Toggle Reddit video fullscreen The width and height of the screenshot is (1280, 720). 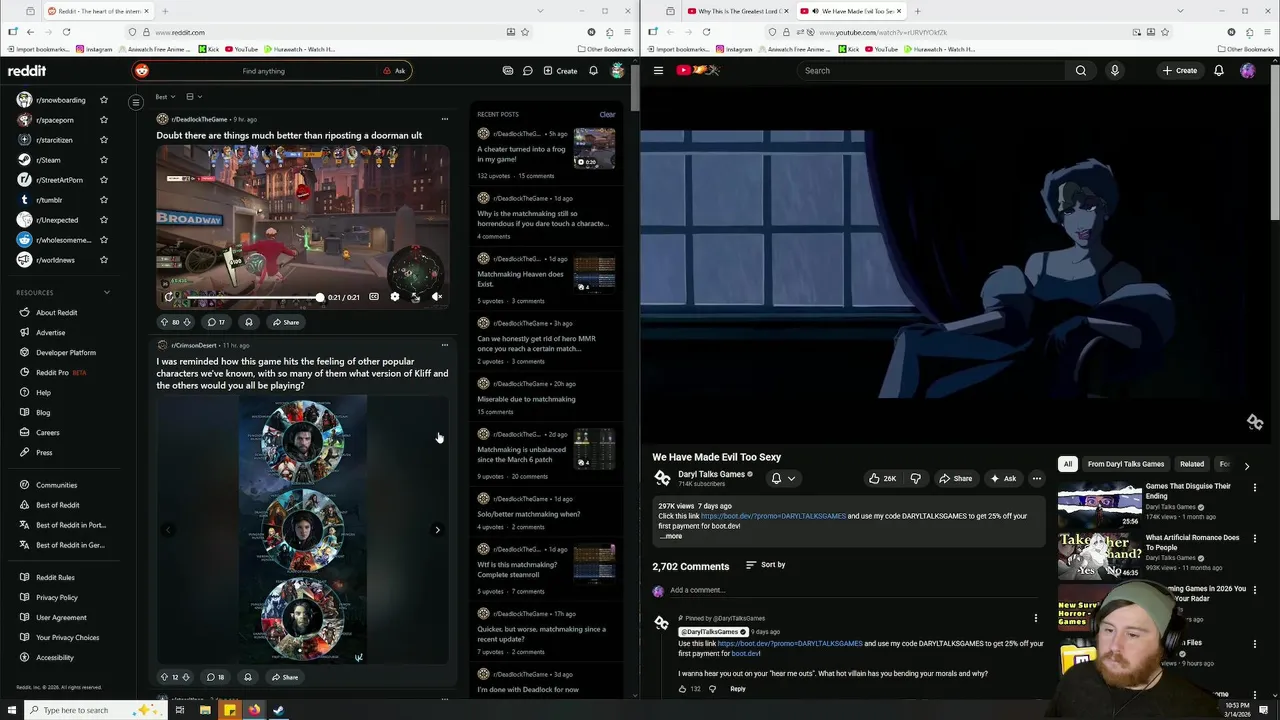pos(416,297)
